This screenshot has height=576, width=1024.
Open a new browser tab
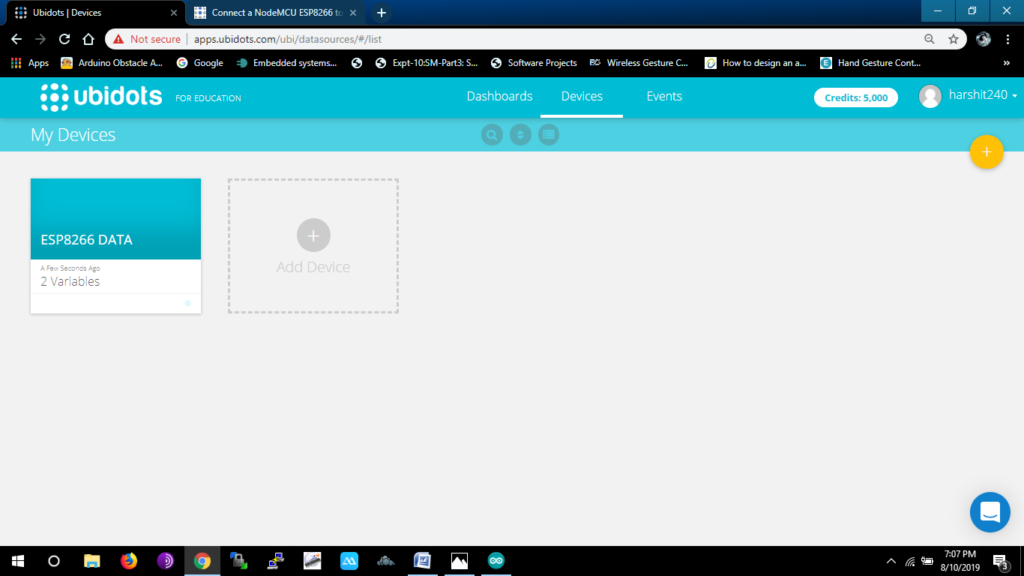click(x=381, y=12)
